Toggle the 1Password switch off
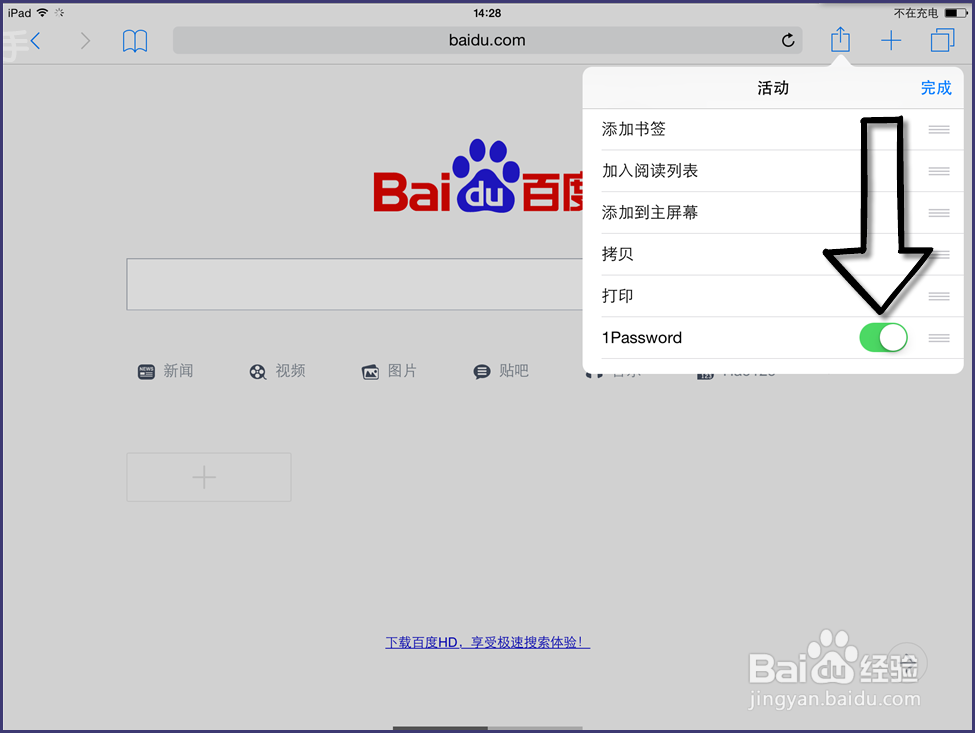The height and width of the screenshot is (733, 975). pos(883,338)
